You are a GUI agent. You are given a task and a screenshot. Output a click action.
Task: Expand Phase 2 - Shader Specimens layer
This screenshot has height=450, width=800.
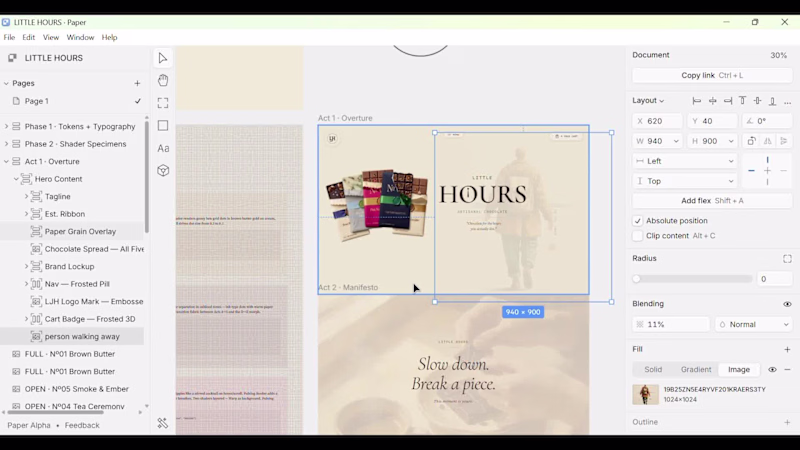pos(6,144)
